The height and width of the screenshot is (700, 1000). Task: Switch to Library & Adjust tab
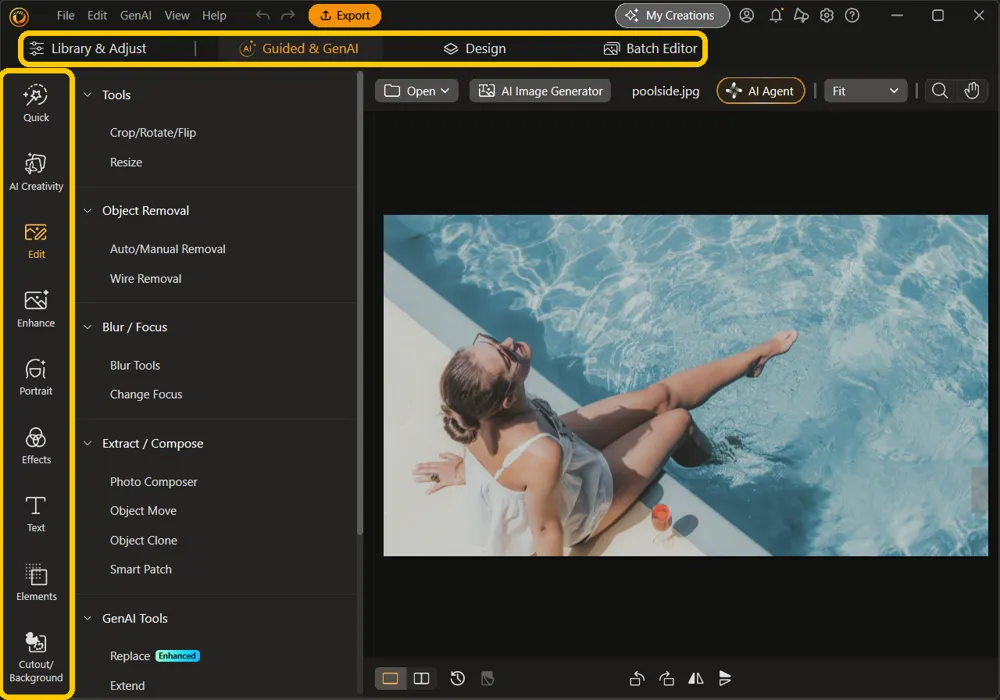point(88,48)
